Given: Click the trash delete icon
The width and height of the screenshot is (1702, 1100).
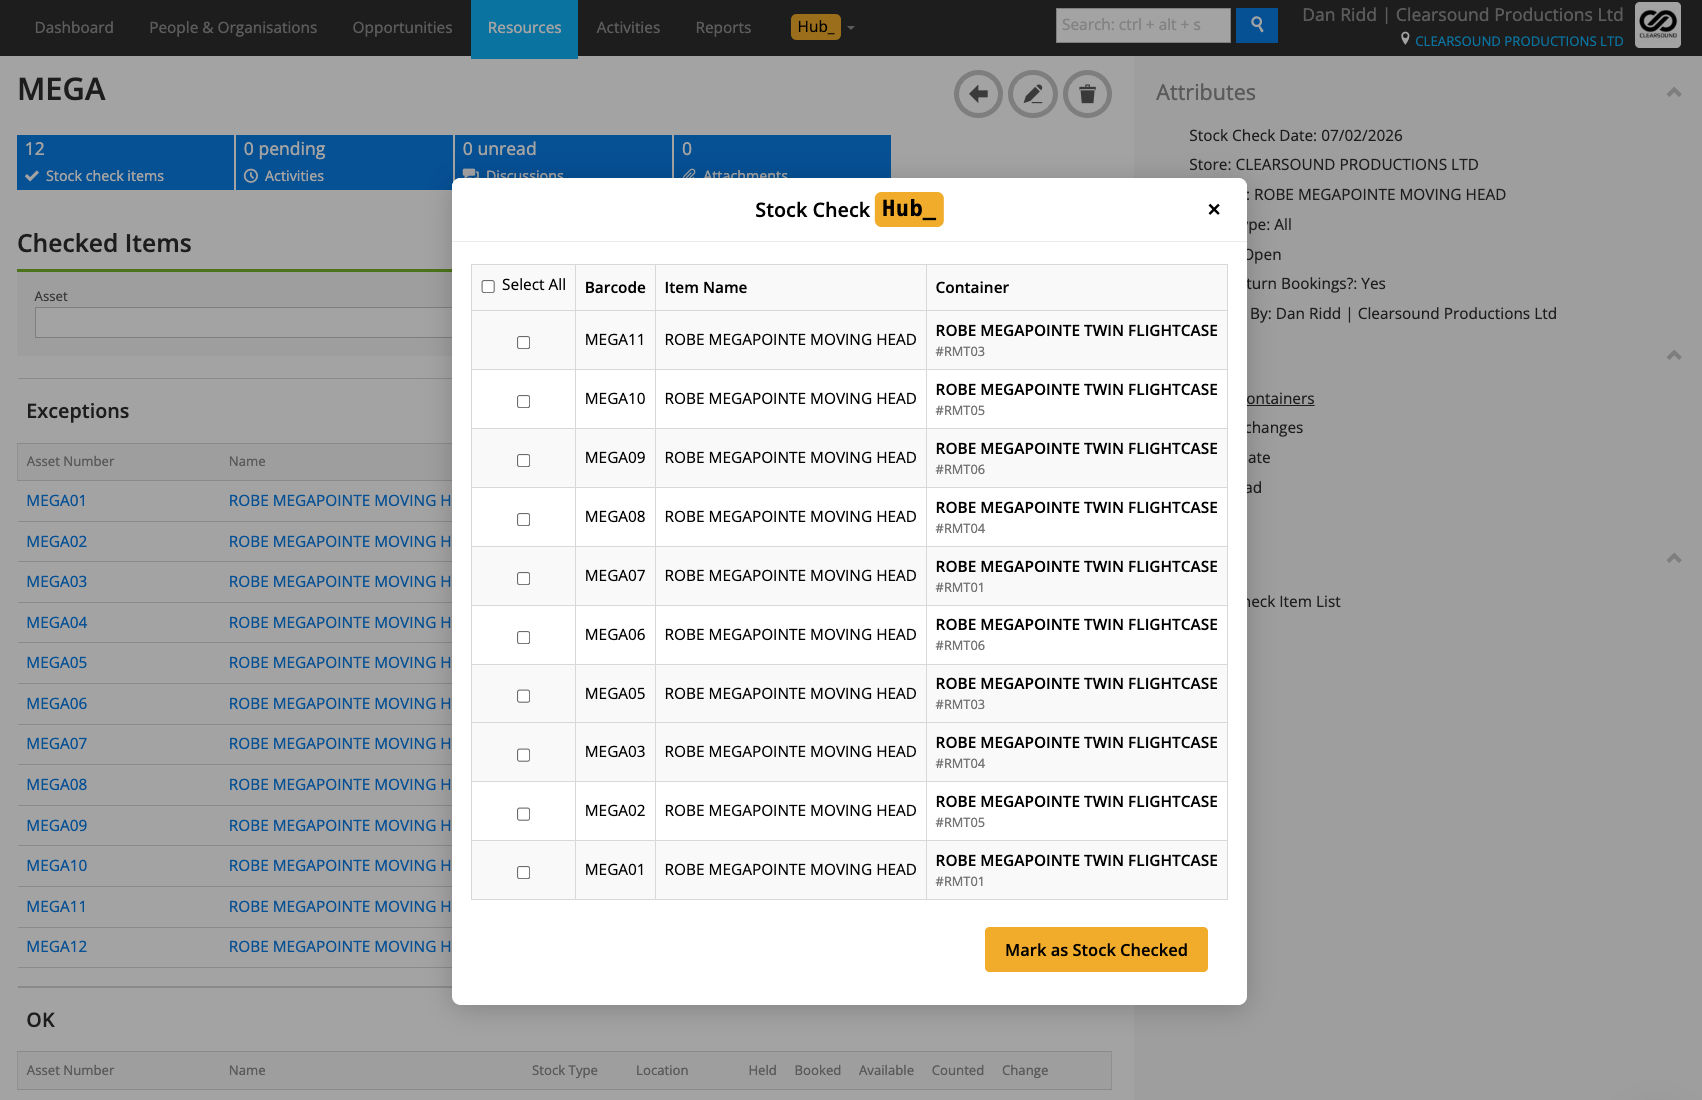Looking at the screenshot, I should click(1088, 95).
